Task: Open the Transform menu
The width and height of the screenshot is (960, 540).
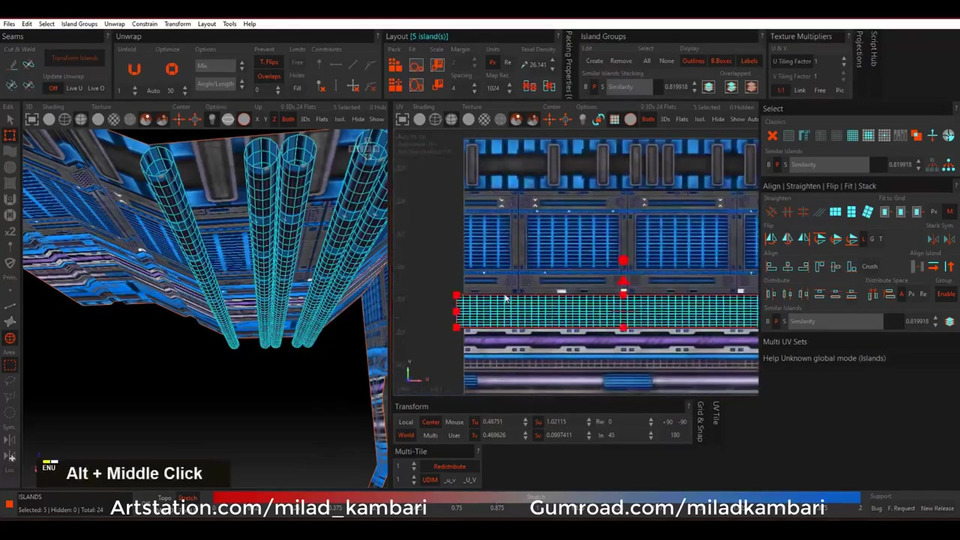Action: (x=178, y=24)
